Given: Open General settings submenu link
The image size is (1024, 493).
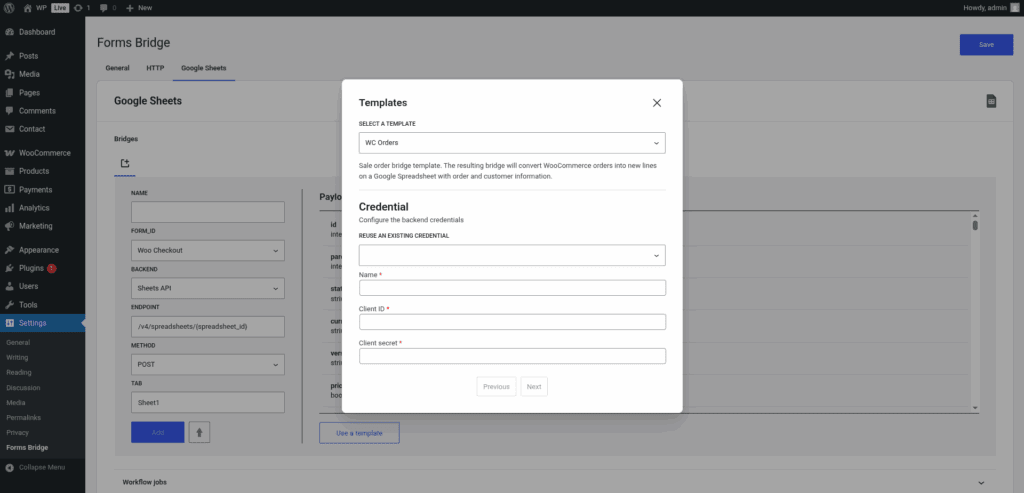Looking at the screenshot, I should (x=18, y=342).
